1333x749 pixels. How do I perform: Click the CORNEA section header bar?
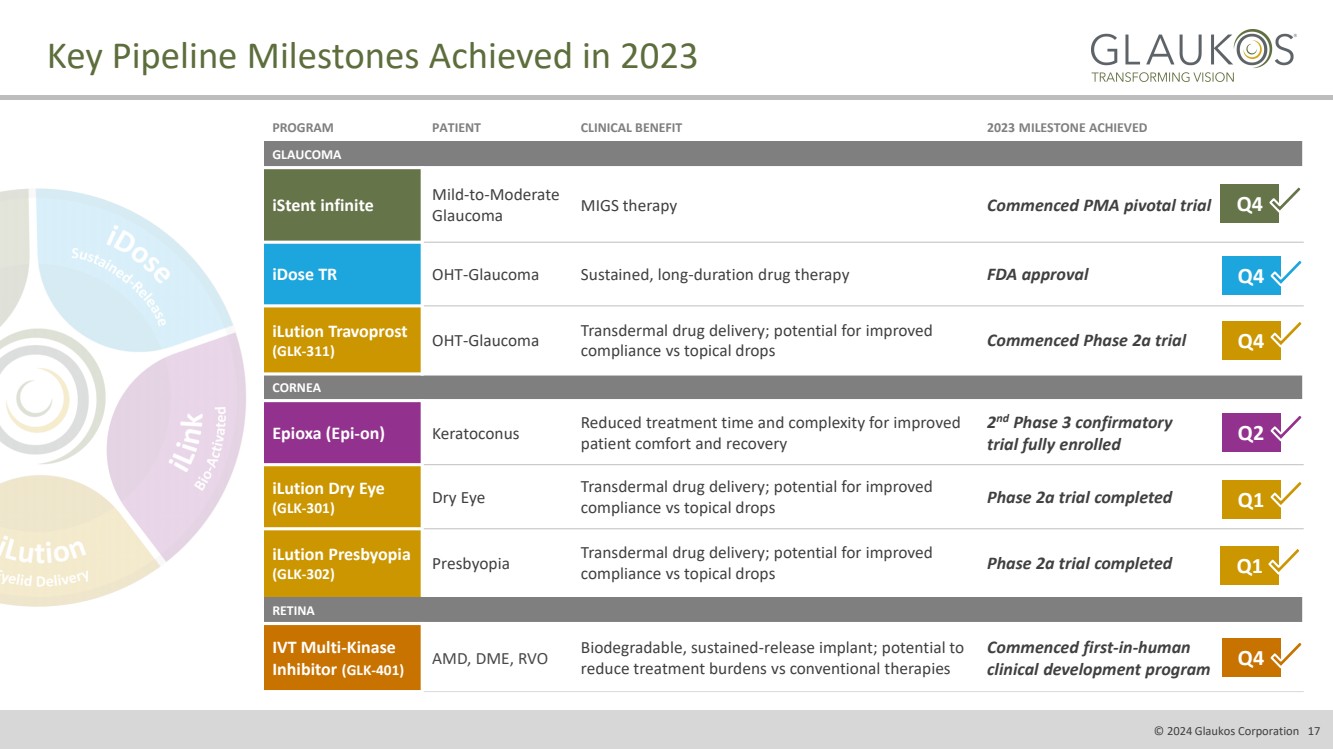[x=782, y=387]
